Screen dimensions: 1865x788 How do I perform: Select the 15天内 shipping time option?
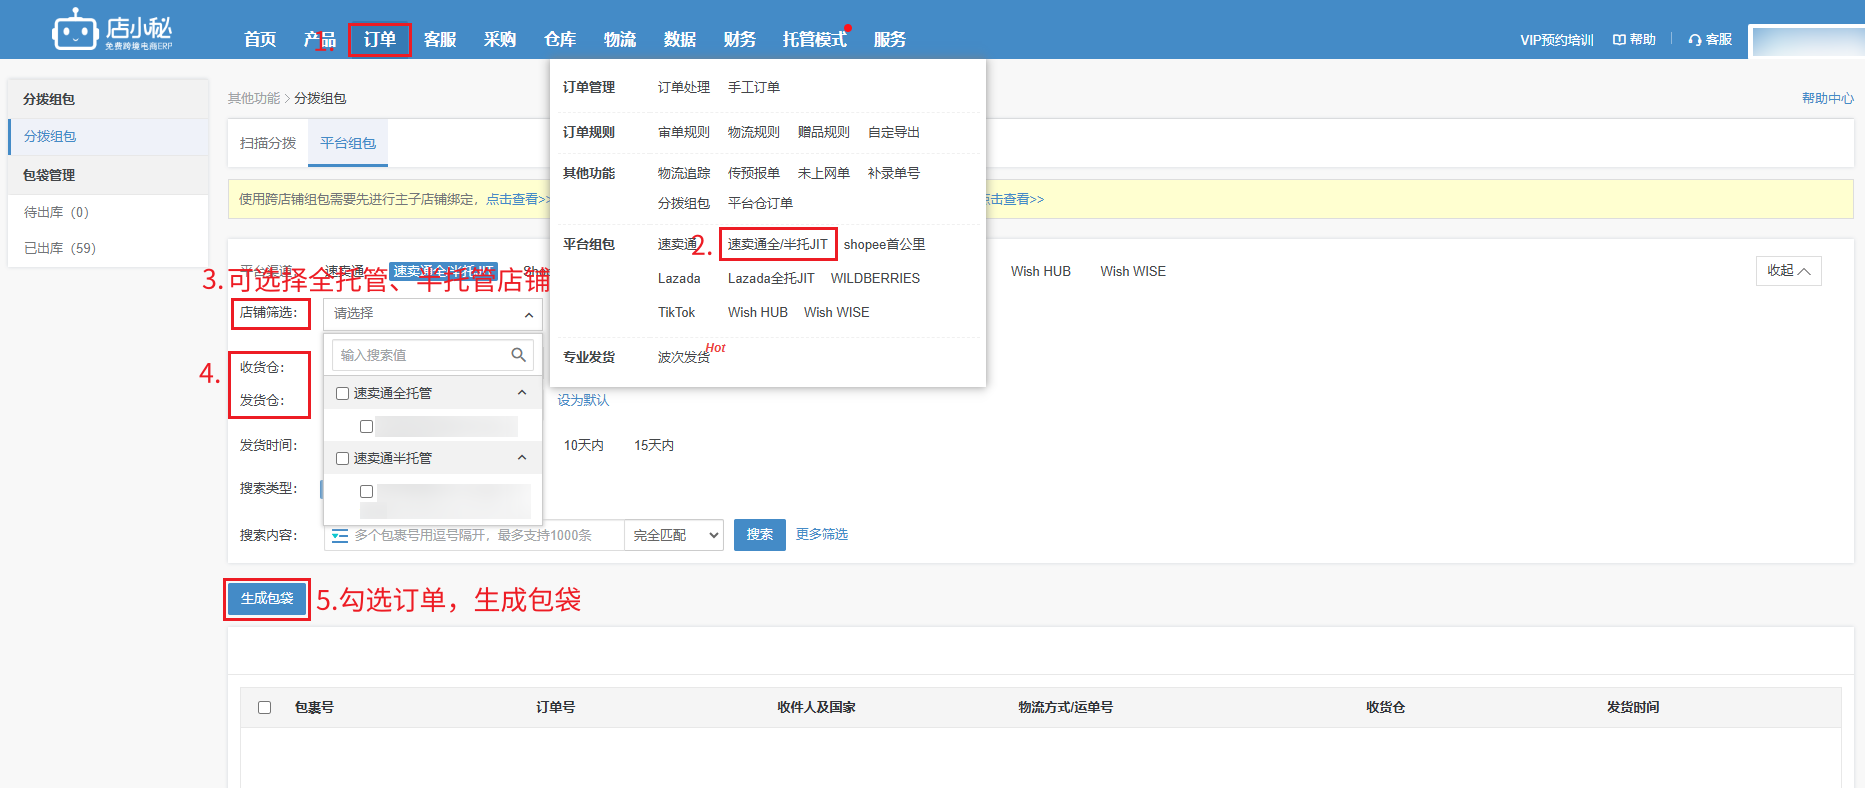coord(654,446)
